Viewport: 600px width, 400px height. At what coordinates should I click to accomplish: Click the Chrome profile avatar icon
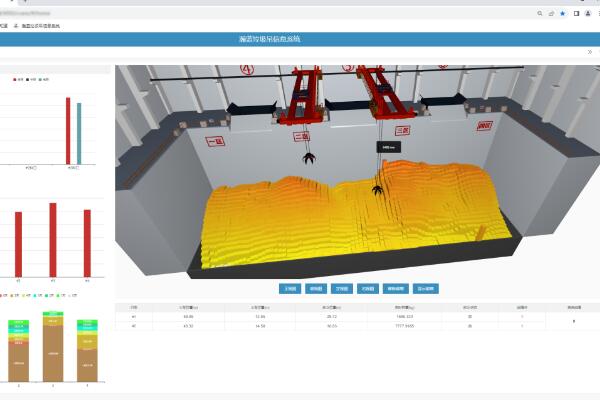click(586, 14)
